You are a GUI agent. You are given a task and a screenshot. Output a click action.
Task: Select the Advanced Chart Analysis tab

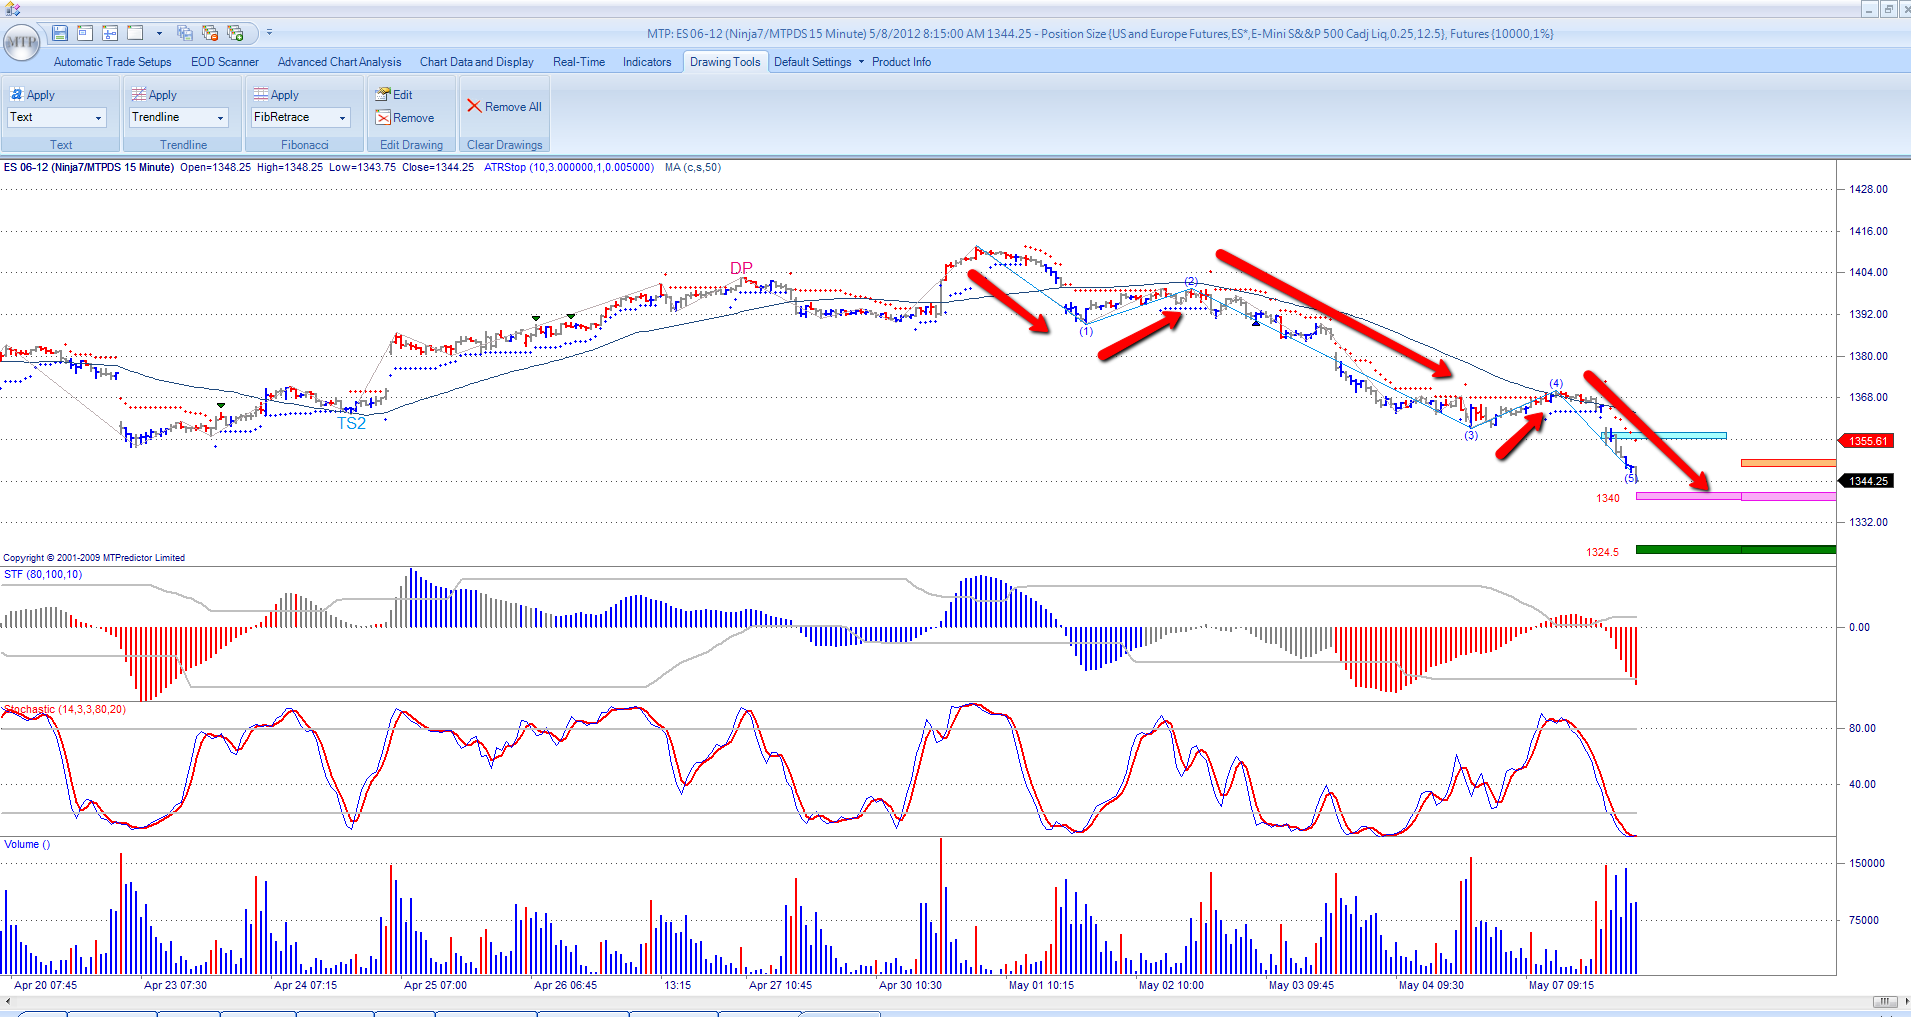pos(339,62)
